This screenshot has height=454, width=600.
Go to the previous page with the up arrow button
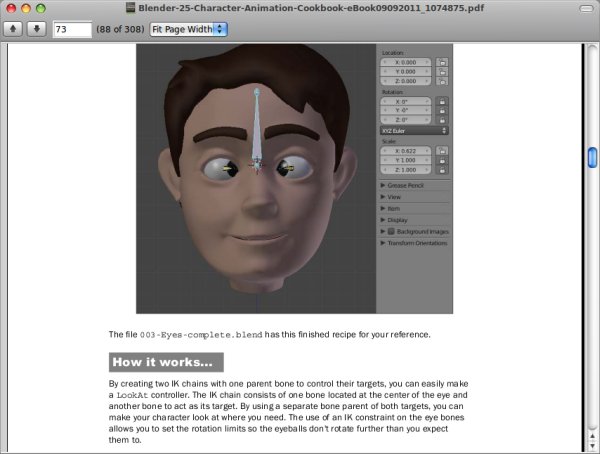coord(13,29)
